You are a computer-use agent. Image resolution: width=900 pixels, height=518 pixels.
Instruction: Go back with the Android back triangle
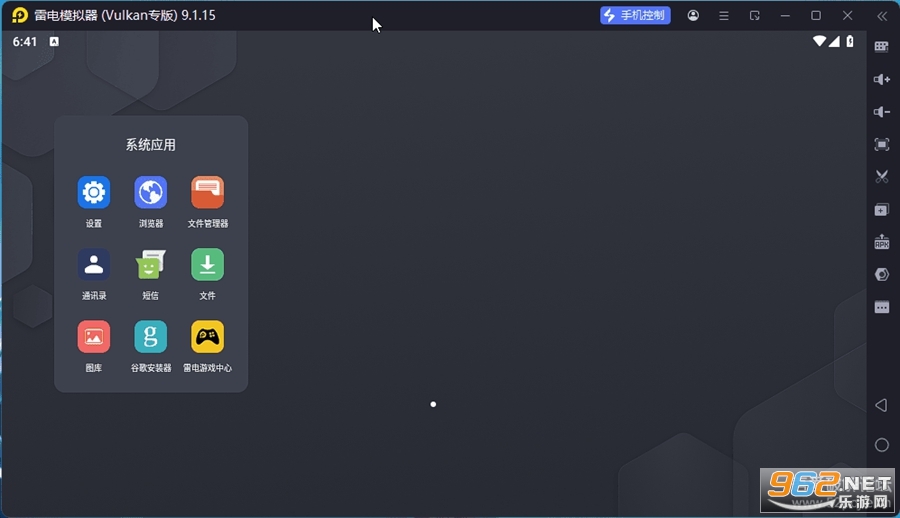tap(881, 405)
